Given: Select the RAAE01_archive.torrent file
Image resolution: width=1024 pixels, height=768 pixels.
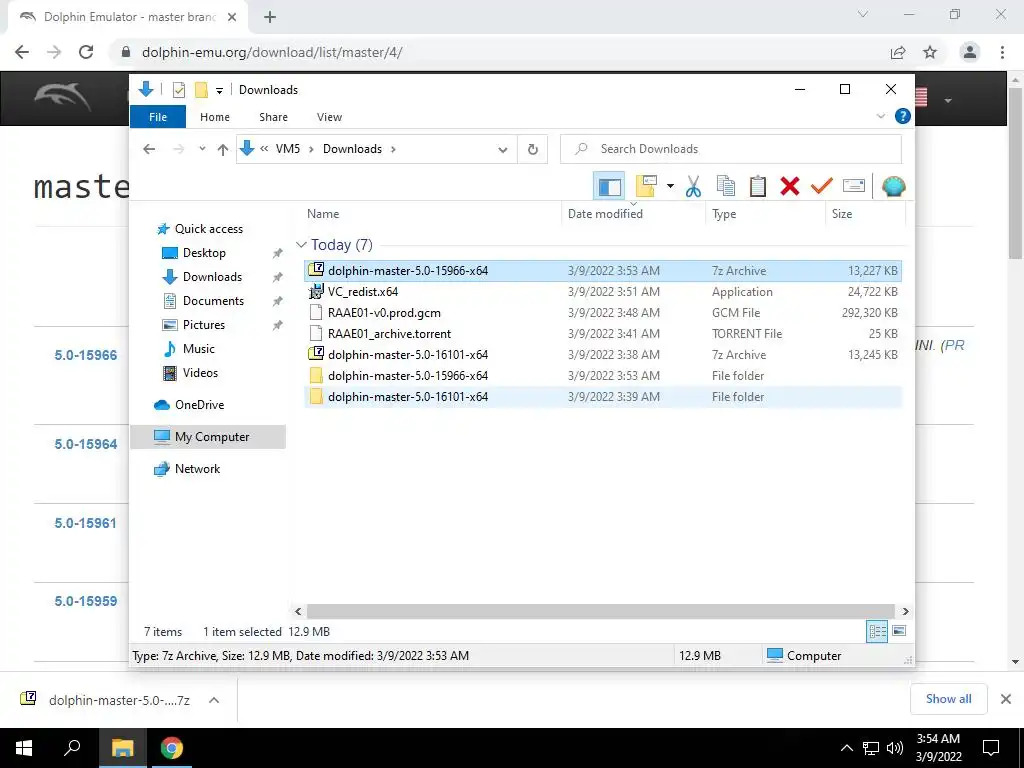Looking at the screenshot, I should 603,333.
